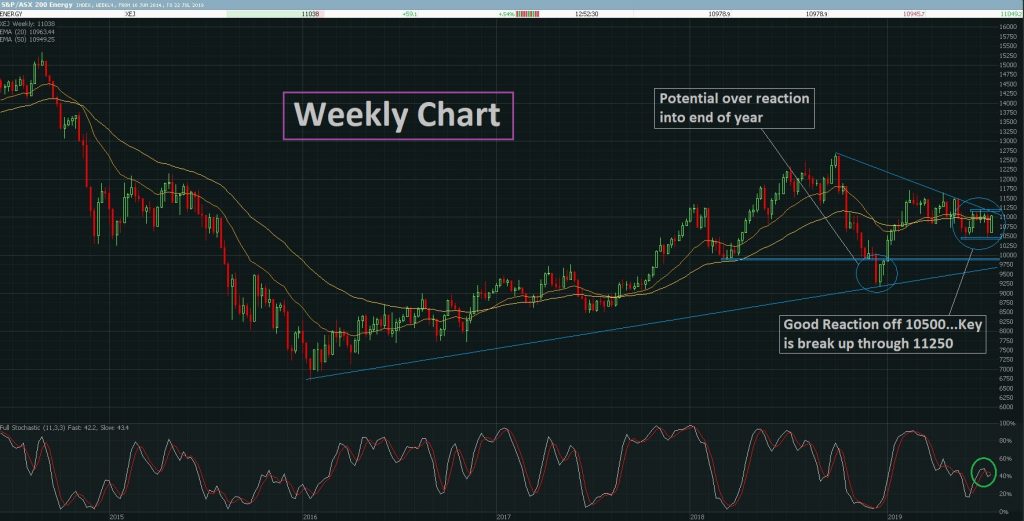This screenshot has height=521, width=1024.
Task: Click the last price 11038 cell
Action: [310, 14]
